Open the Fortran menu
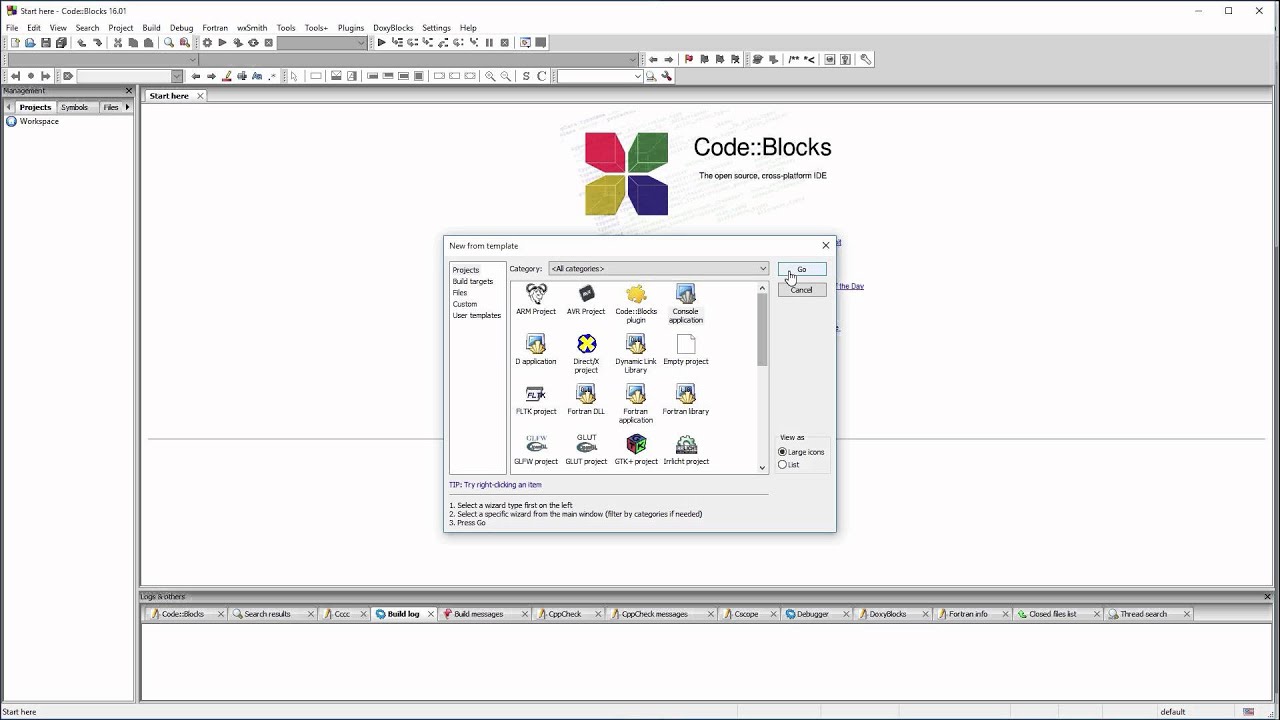This screenshot has width=1280, height=720. (215, 28)
